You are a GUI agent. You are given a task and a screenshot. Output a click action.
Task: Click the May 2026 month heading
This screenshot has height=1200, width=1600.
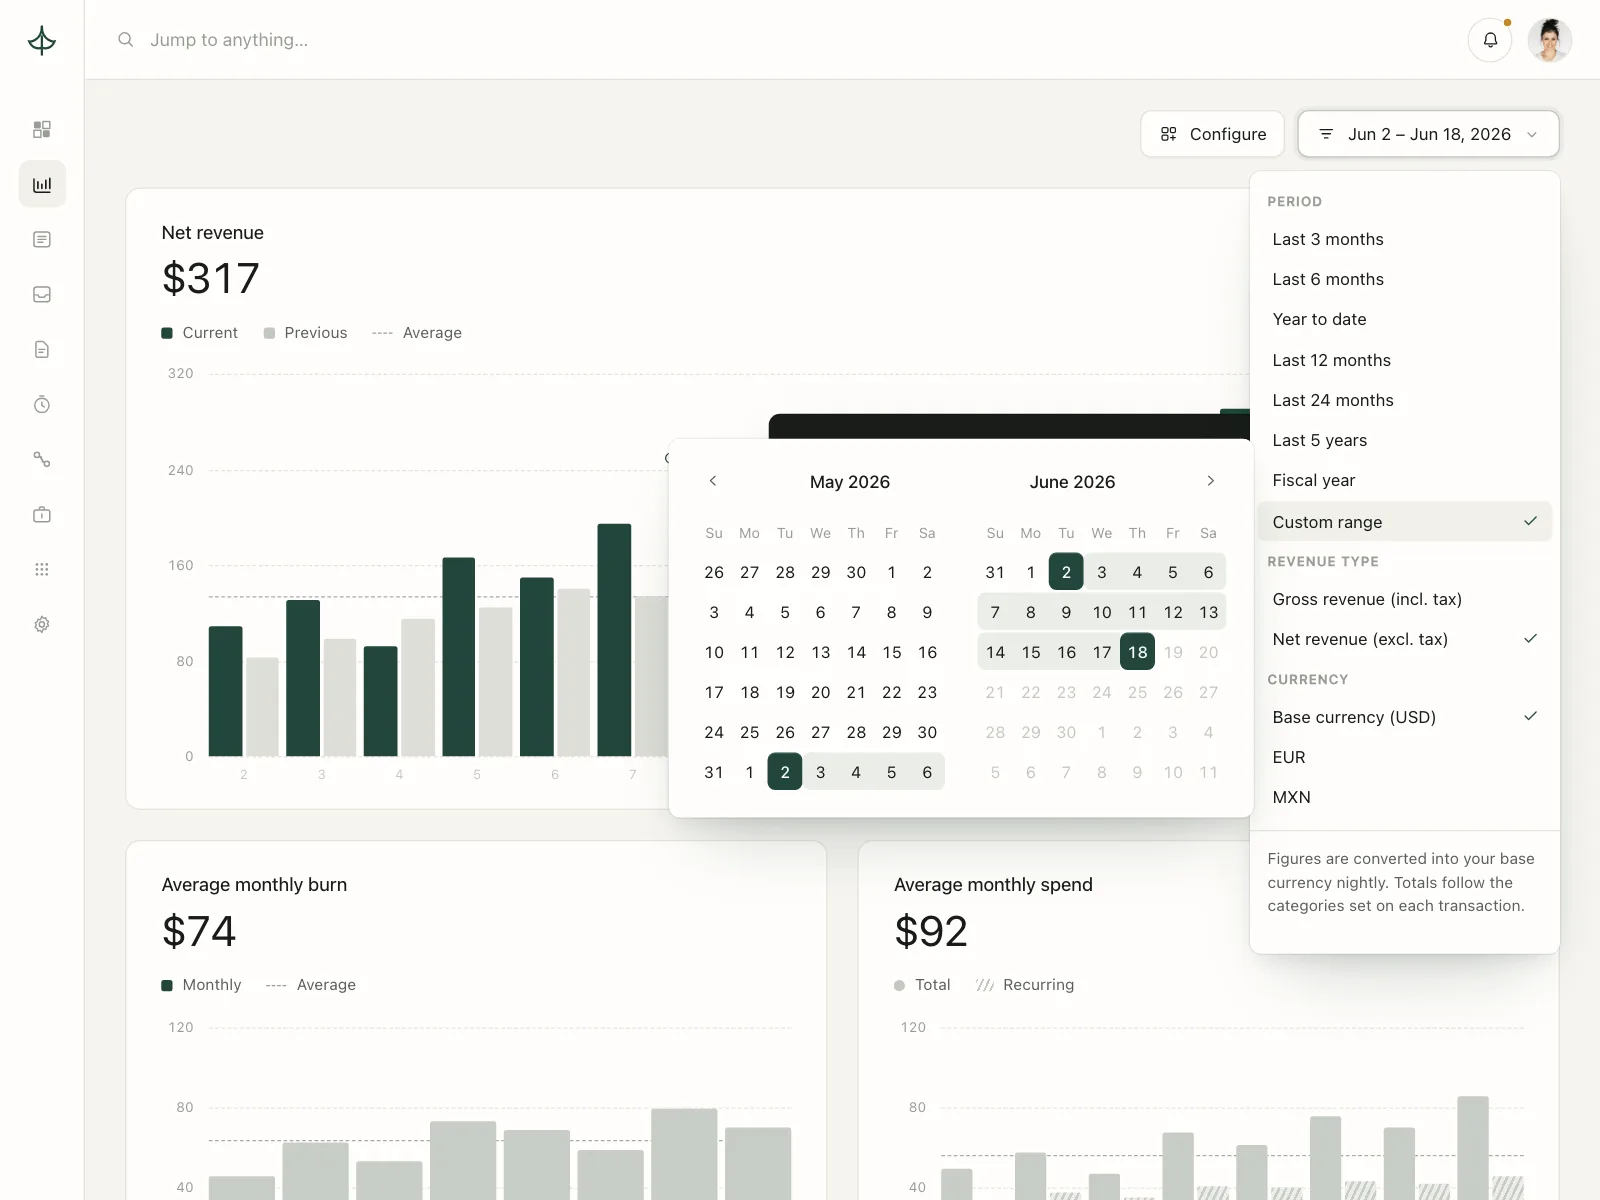click(x=850, y=482)
